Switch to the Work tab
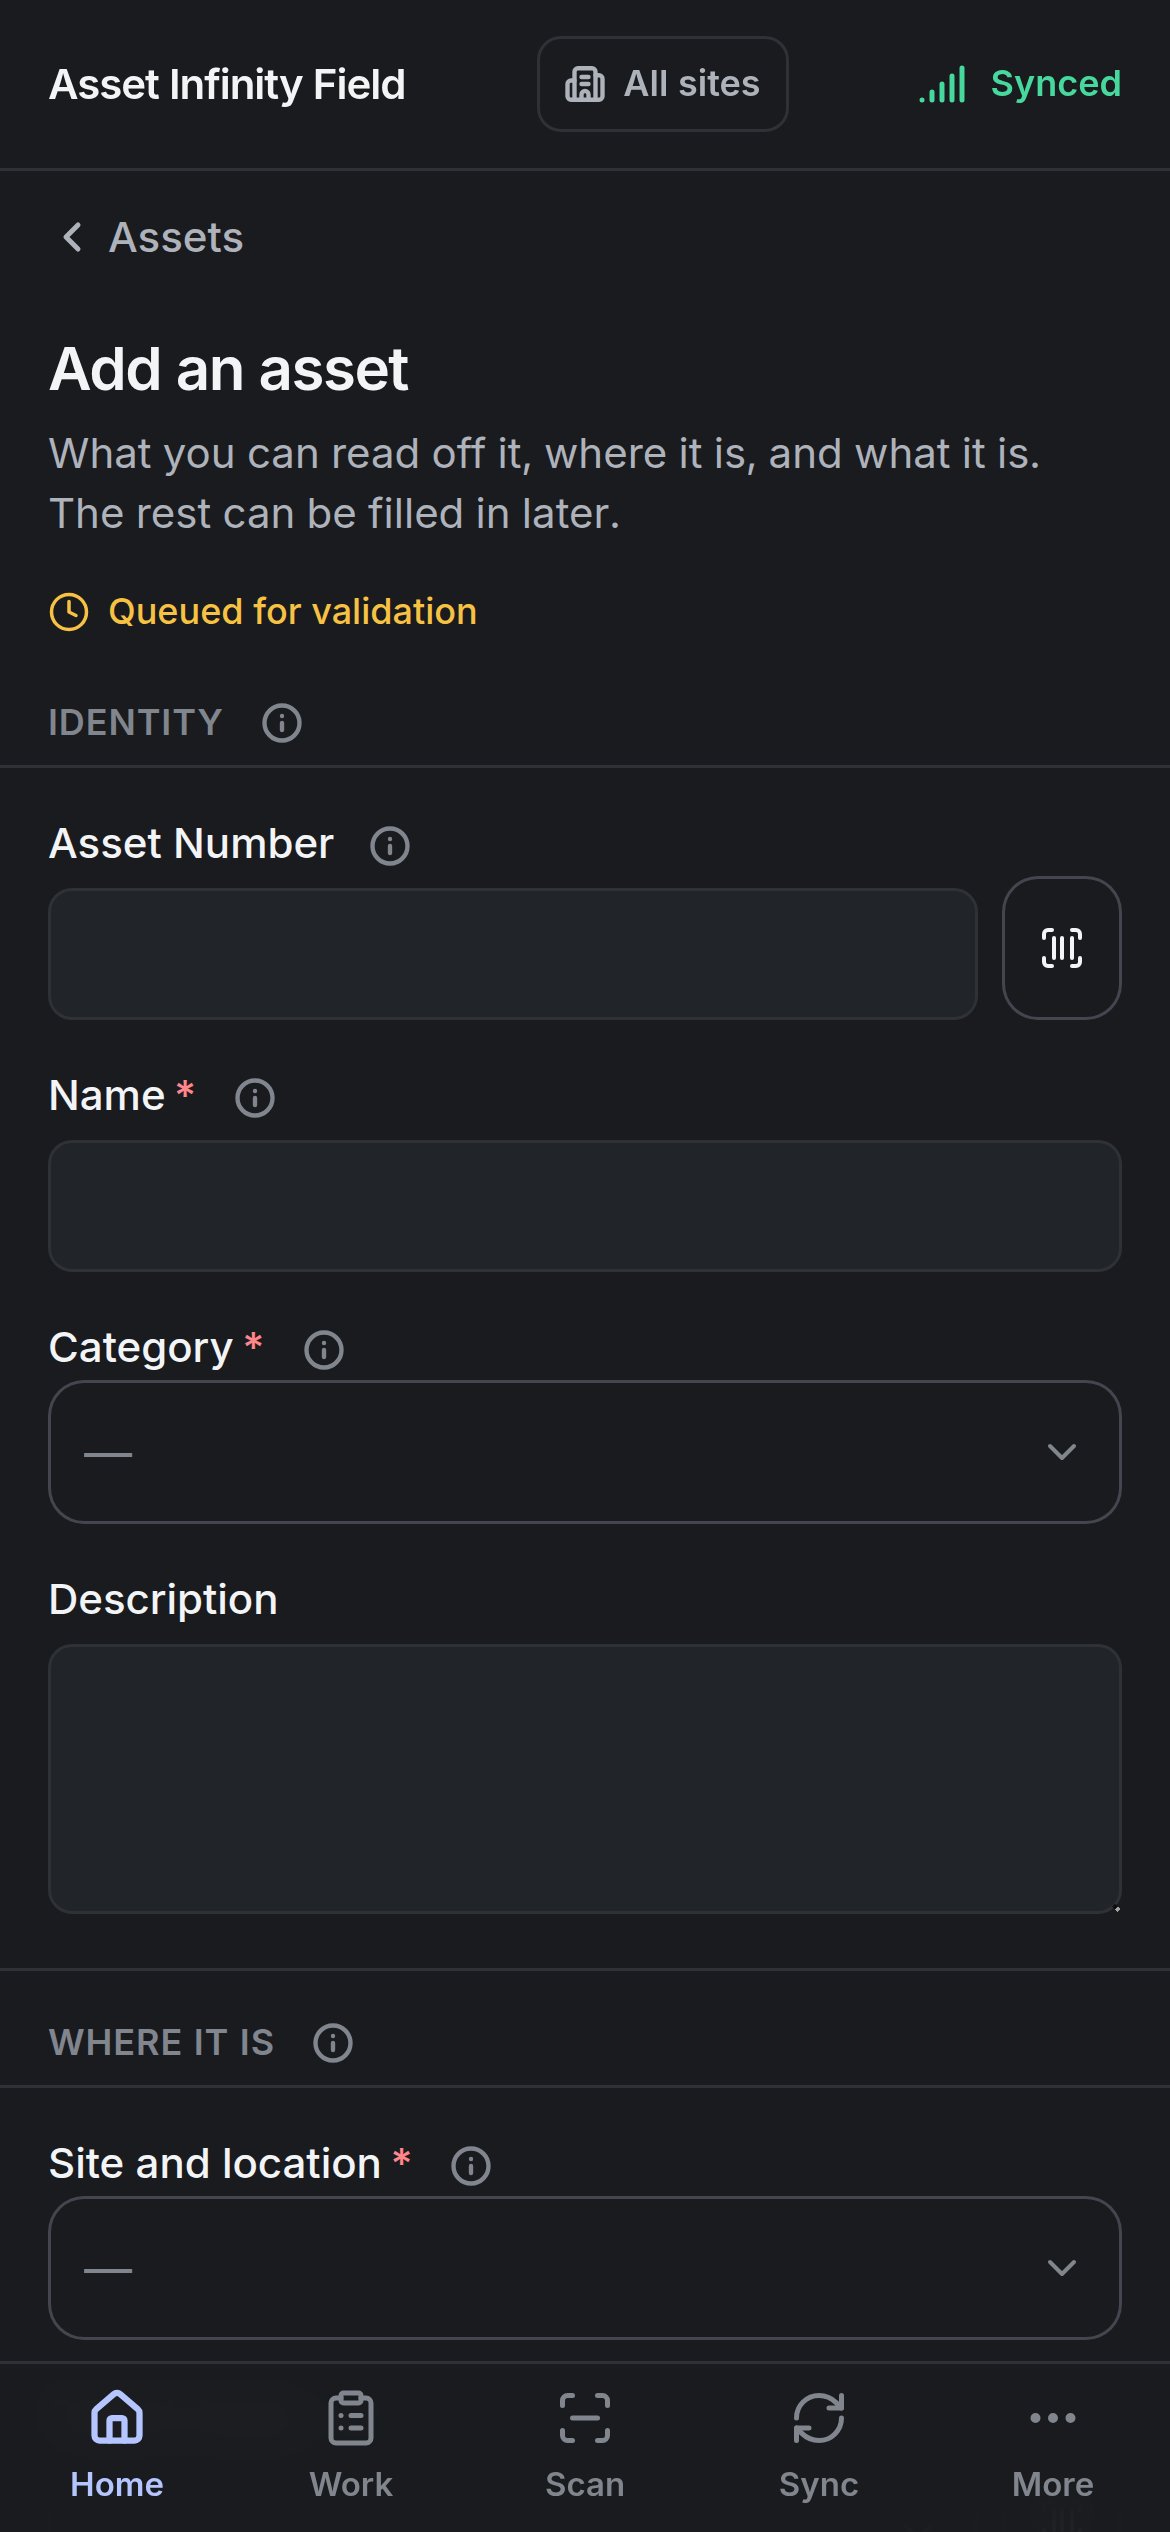The width and height of the screenshot is (1170, 2532). (351, 2444)
